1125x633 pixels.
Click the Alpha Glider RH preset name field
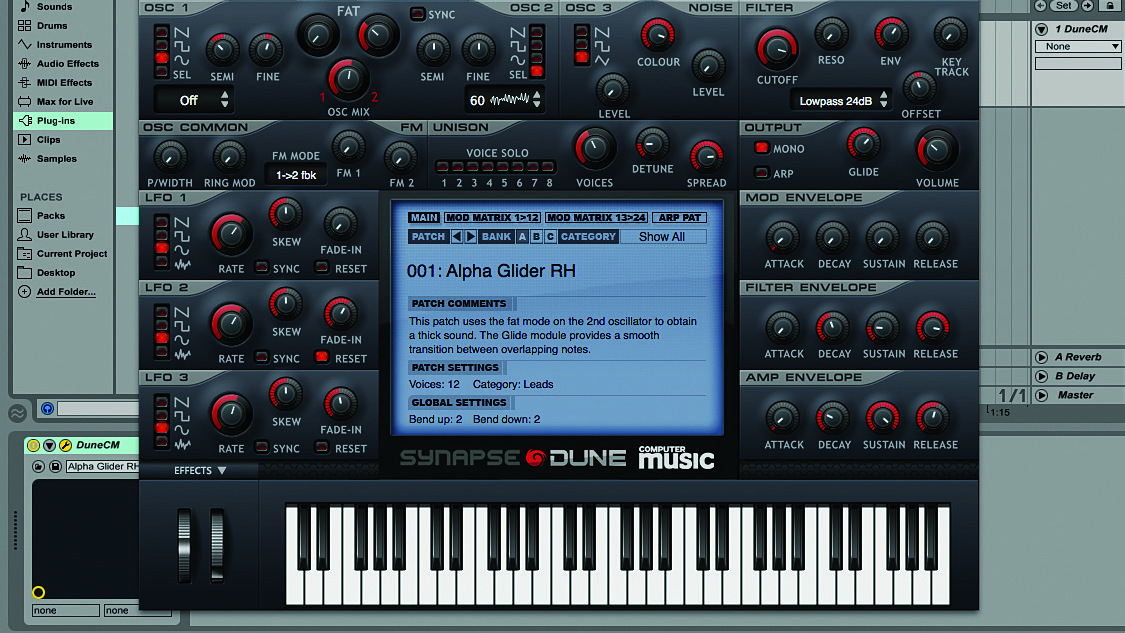tap(102, 466)
